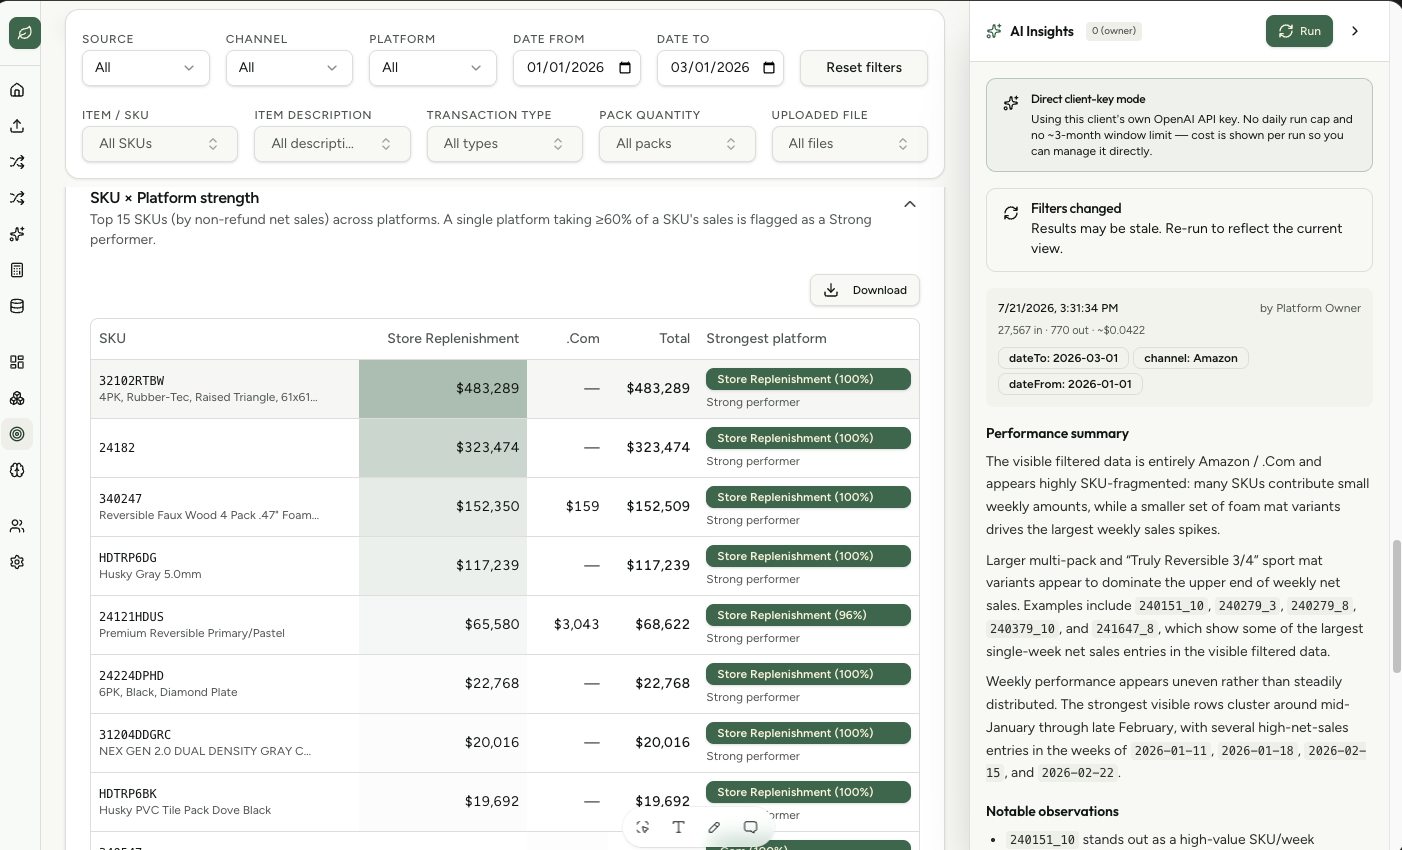Select SKU row 24182
The height and width of the screenshot is (850, 1402).
point(505,448)
